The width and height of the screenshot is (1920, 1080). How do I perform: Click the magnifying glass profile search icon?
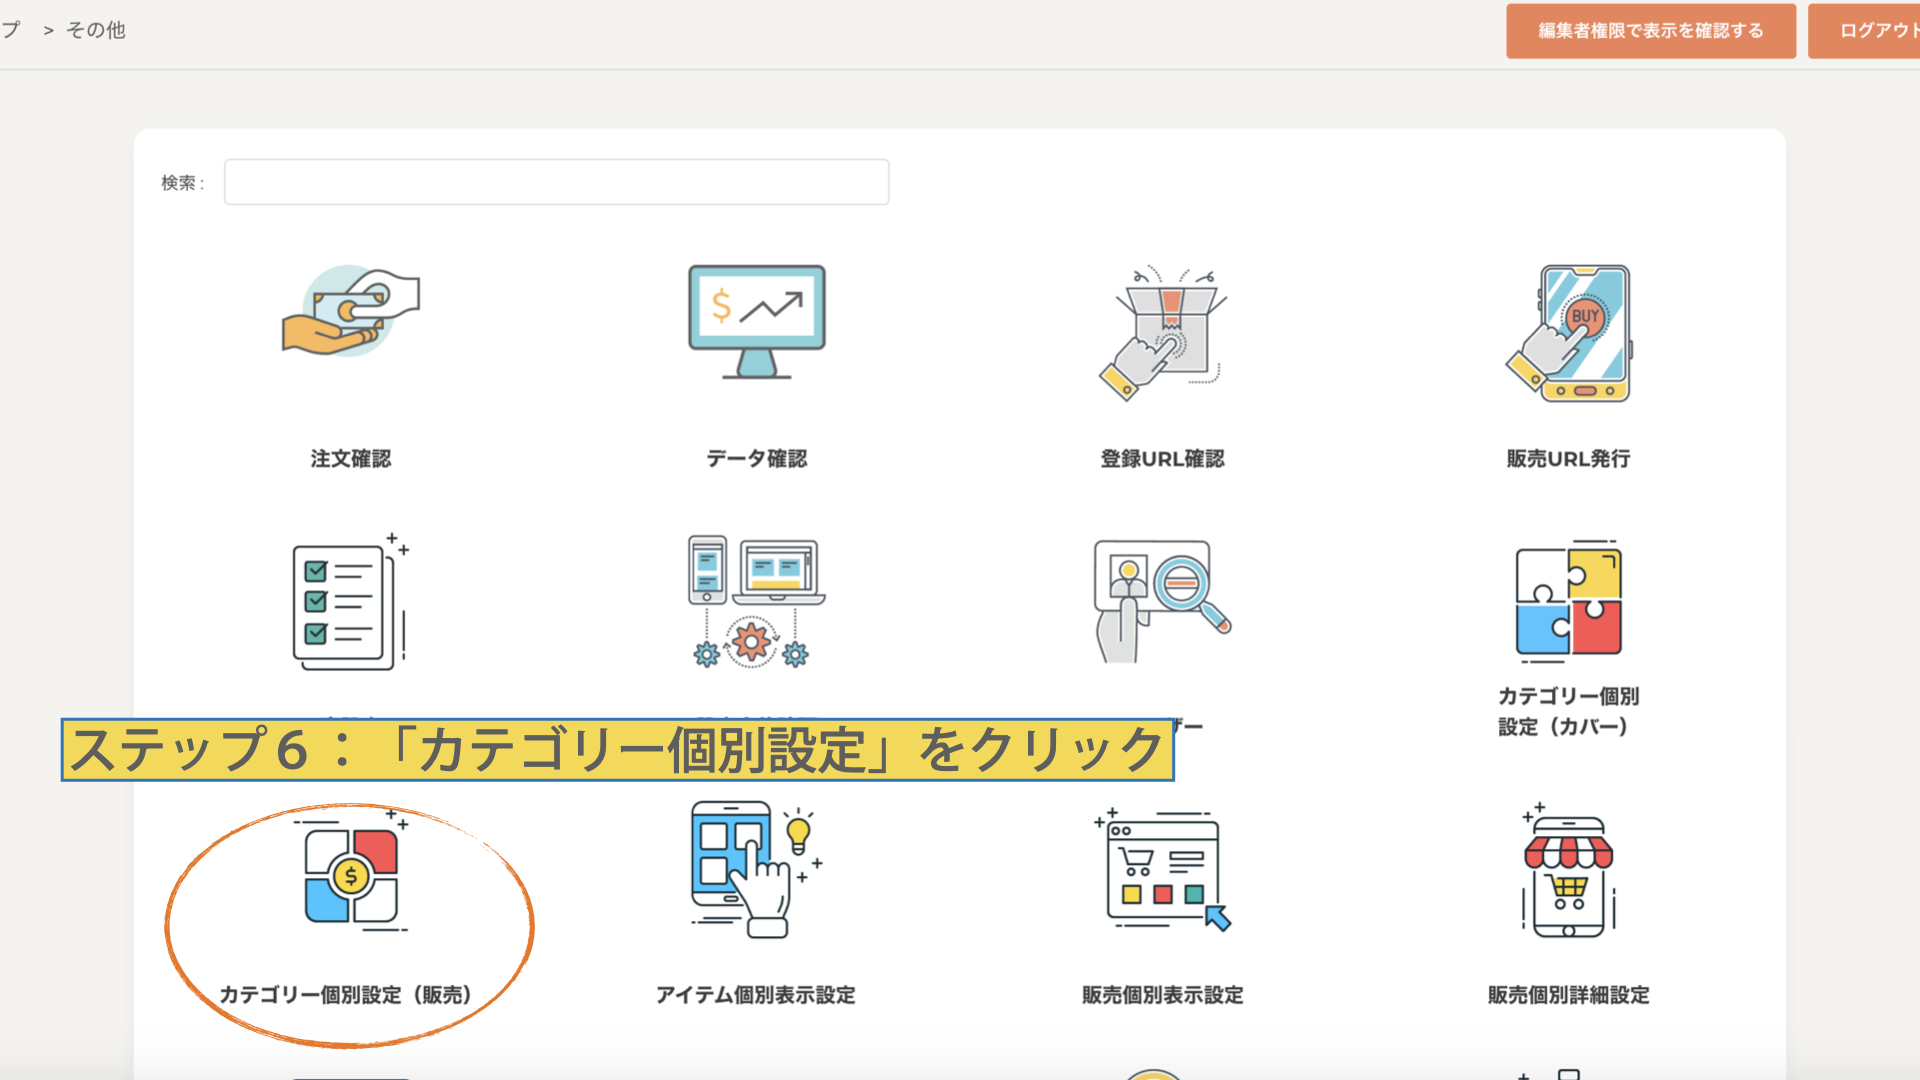click(1162, 602)
